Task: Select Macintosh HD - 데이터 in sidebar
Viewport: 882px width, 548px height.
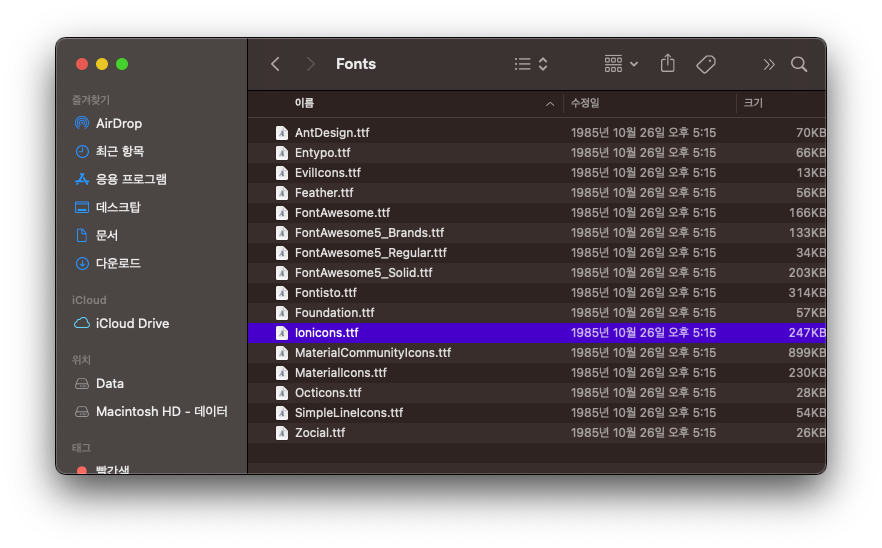Action: click(161, 412)
